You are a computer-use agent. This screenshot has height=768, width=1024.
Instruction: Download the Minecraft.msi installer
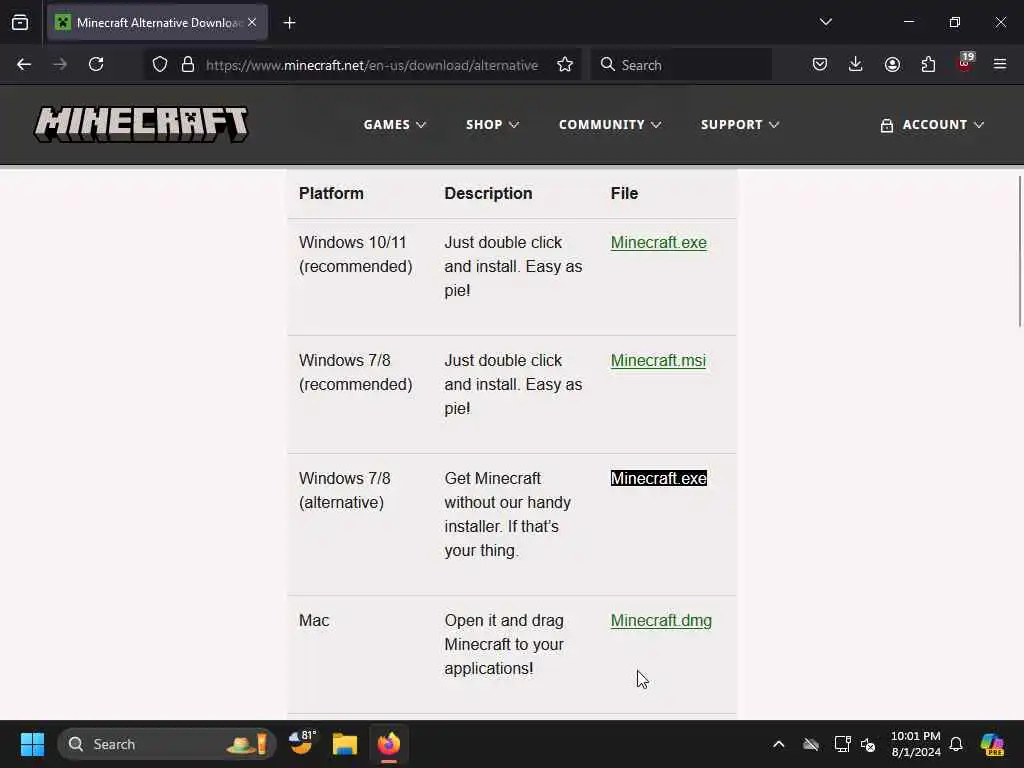[658, 360]
